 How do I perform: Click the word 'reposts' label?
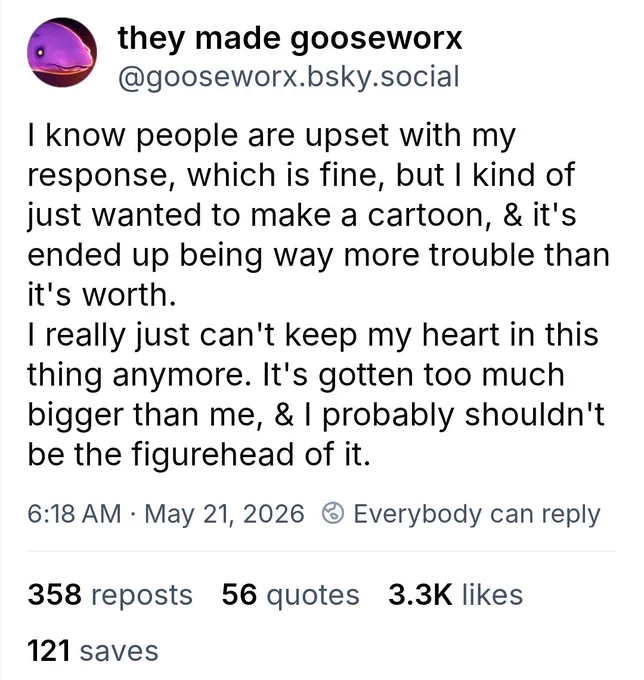coord(142,596)
